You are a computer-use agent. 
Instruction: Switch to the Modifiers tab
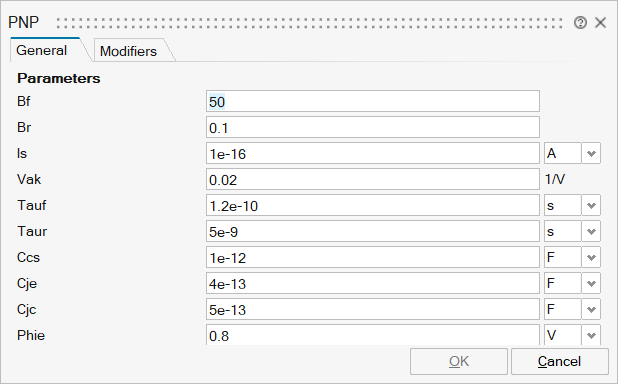128,51
